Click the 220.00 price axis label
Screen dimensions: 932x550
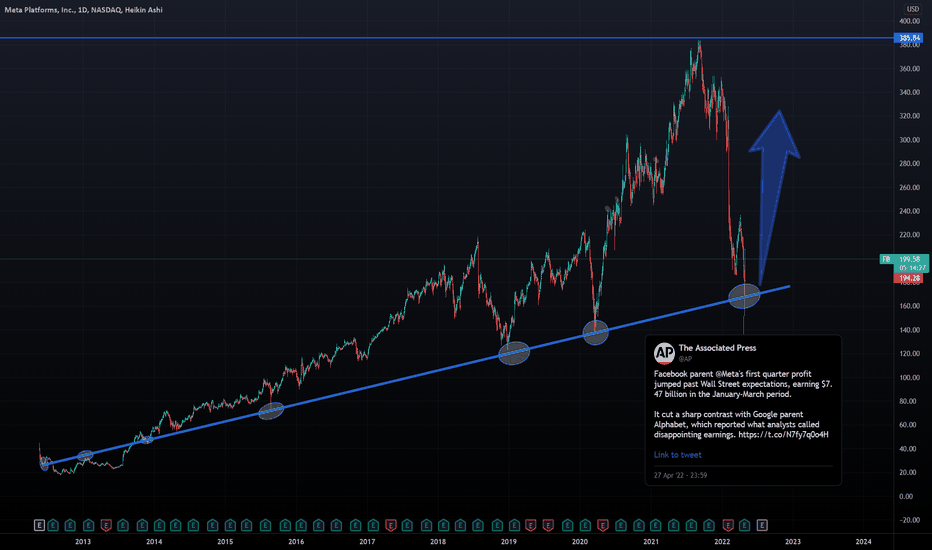click(x=909, y=235)
